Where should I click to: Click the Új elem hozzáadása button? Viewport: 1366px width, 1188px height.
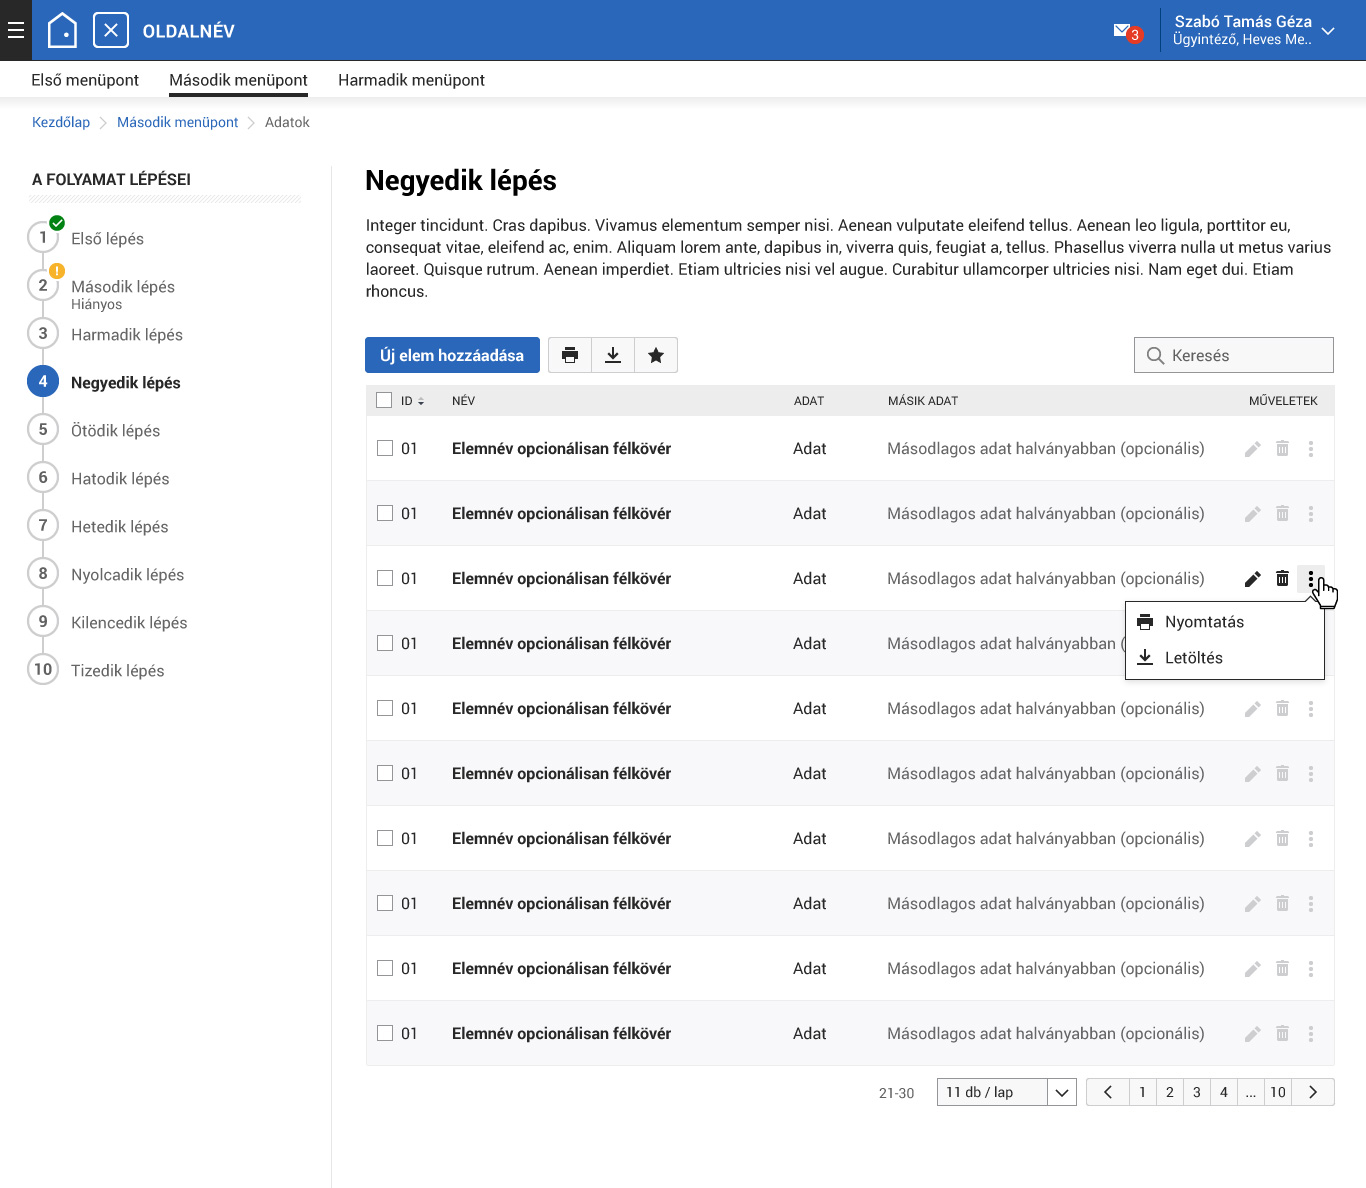452,355
